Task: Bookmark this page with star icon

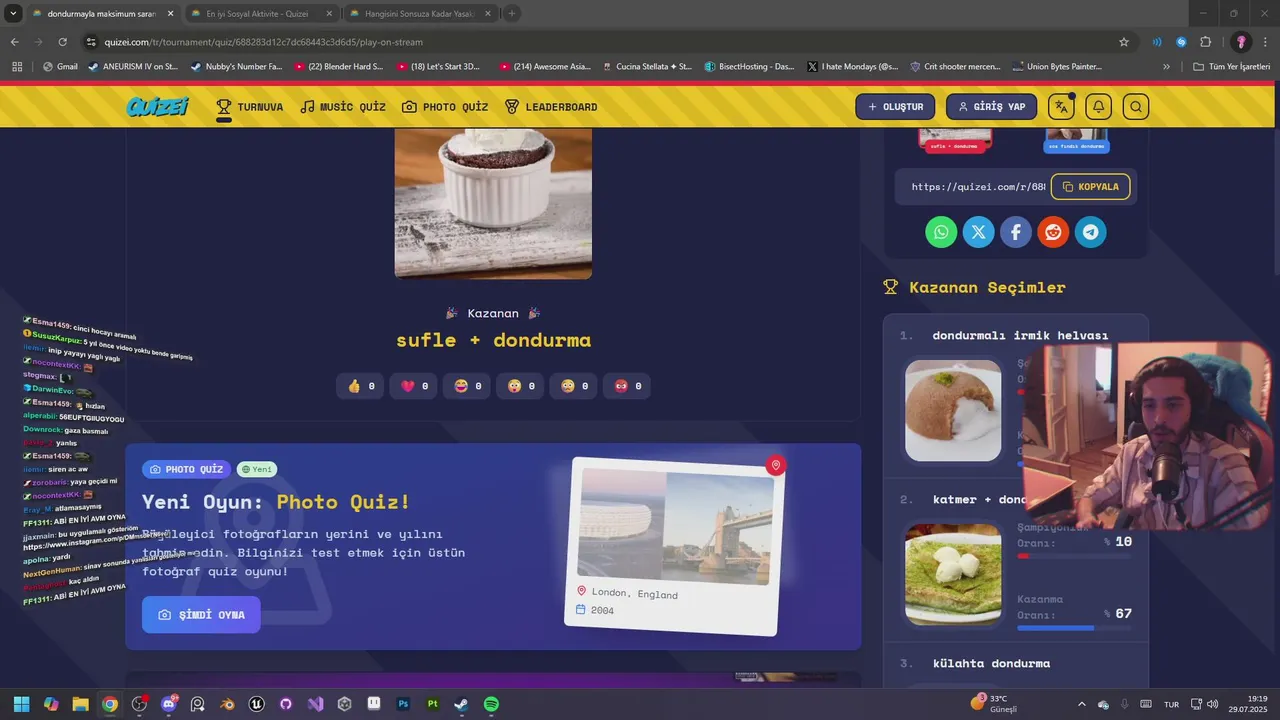Action: click(1124, 42)
